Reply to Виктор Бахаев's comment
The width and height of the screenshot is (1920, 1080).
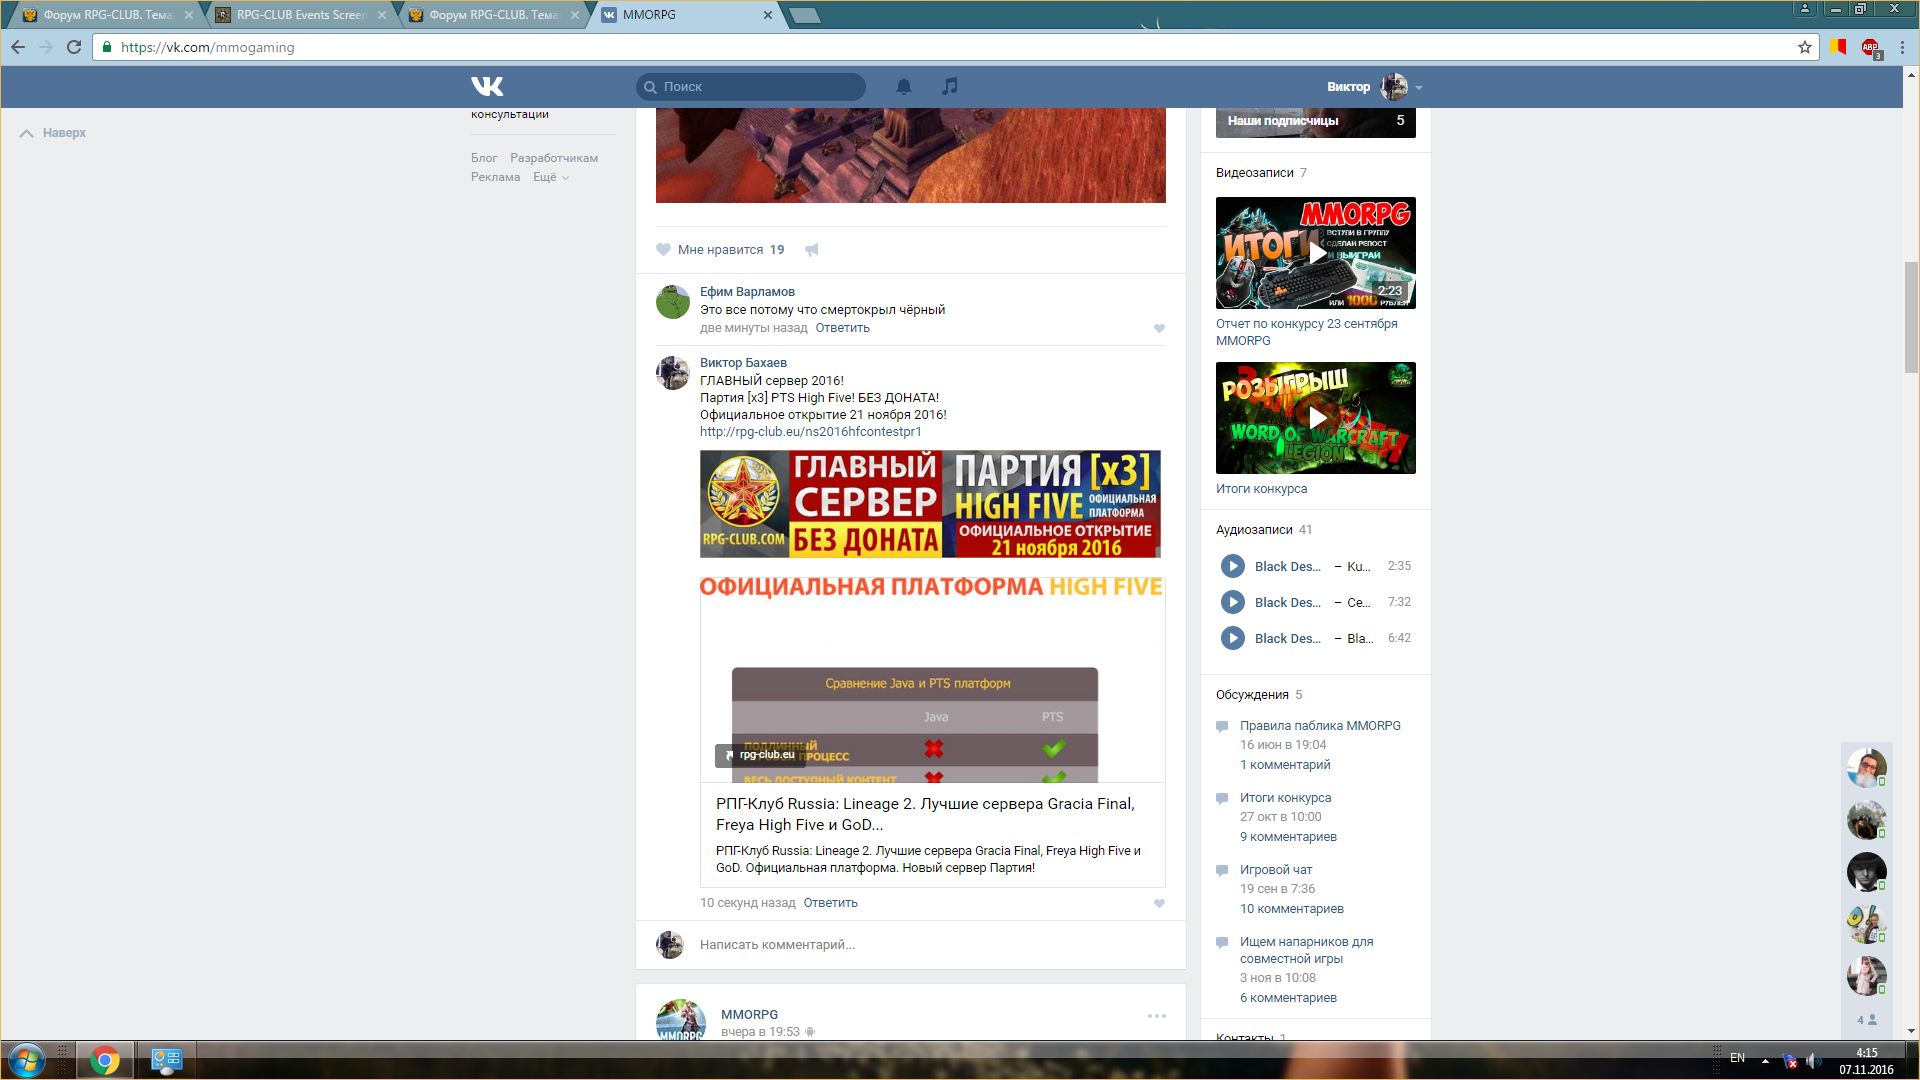[830, 903]
